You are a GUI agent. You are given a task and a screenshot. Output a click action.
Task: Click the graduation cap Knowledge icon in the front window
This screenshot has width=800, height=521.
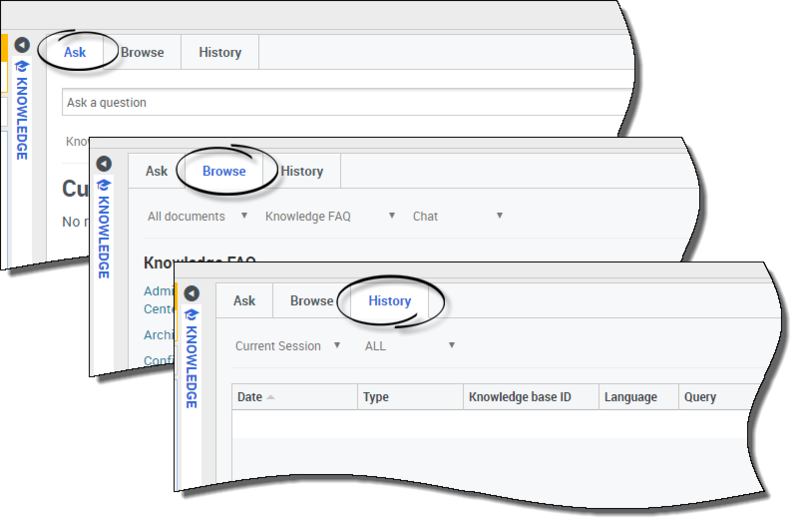coord(192,315)
